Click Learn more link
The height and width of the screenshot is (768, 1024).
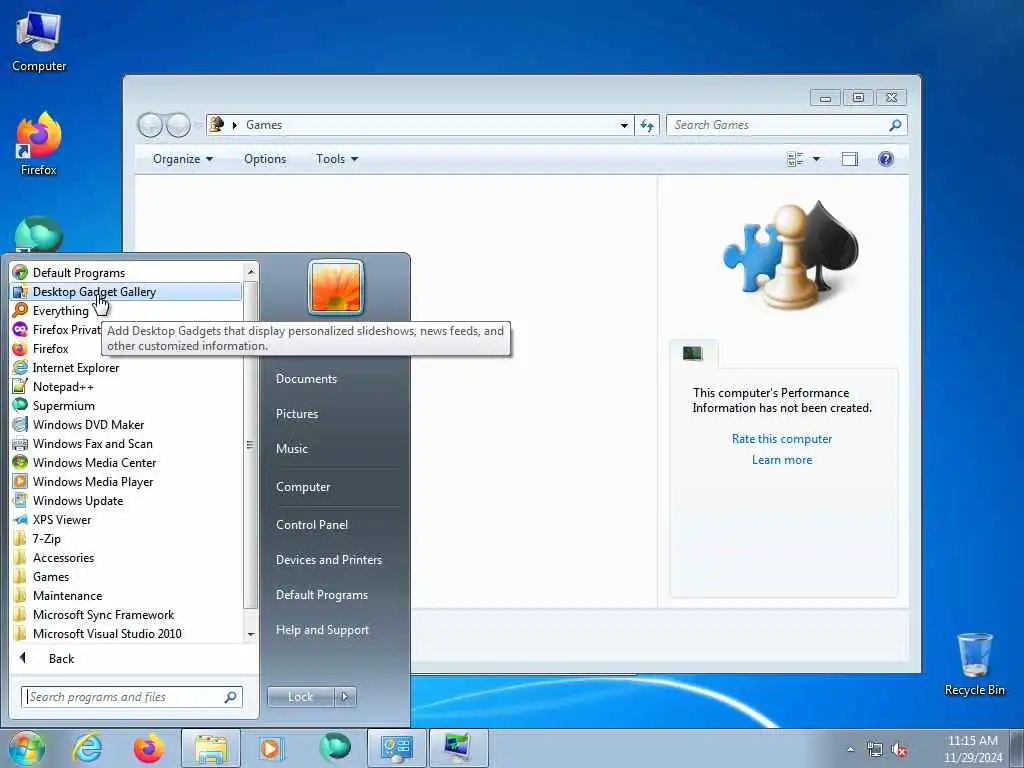click(782, 460)
